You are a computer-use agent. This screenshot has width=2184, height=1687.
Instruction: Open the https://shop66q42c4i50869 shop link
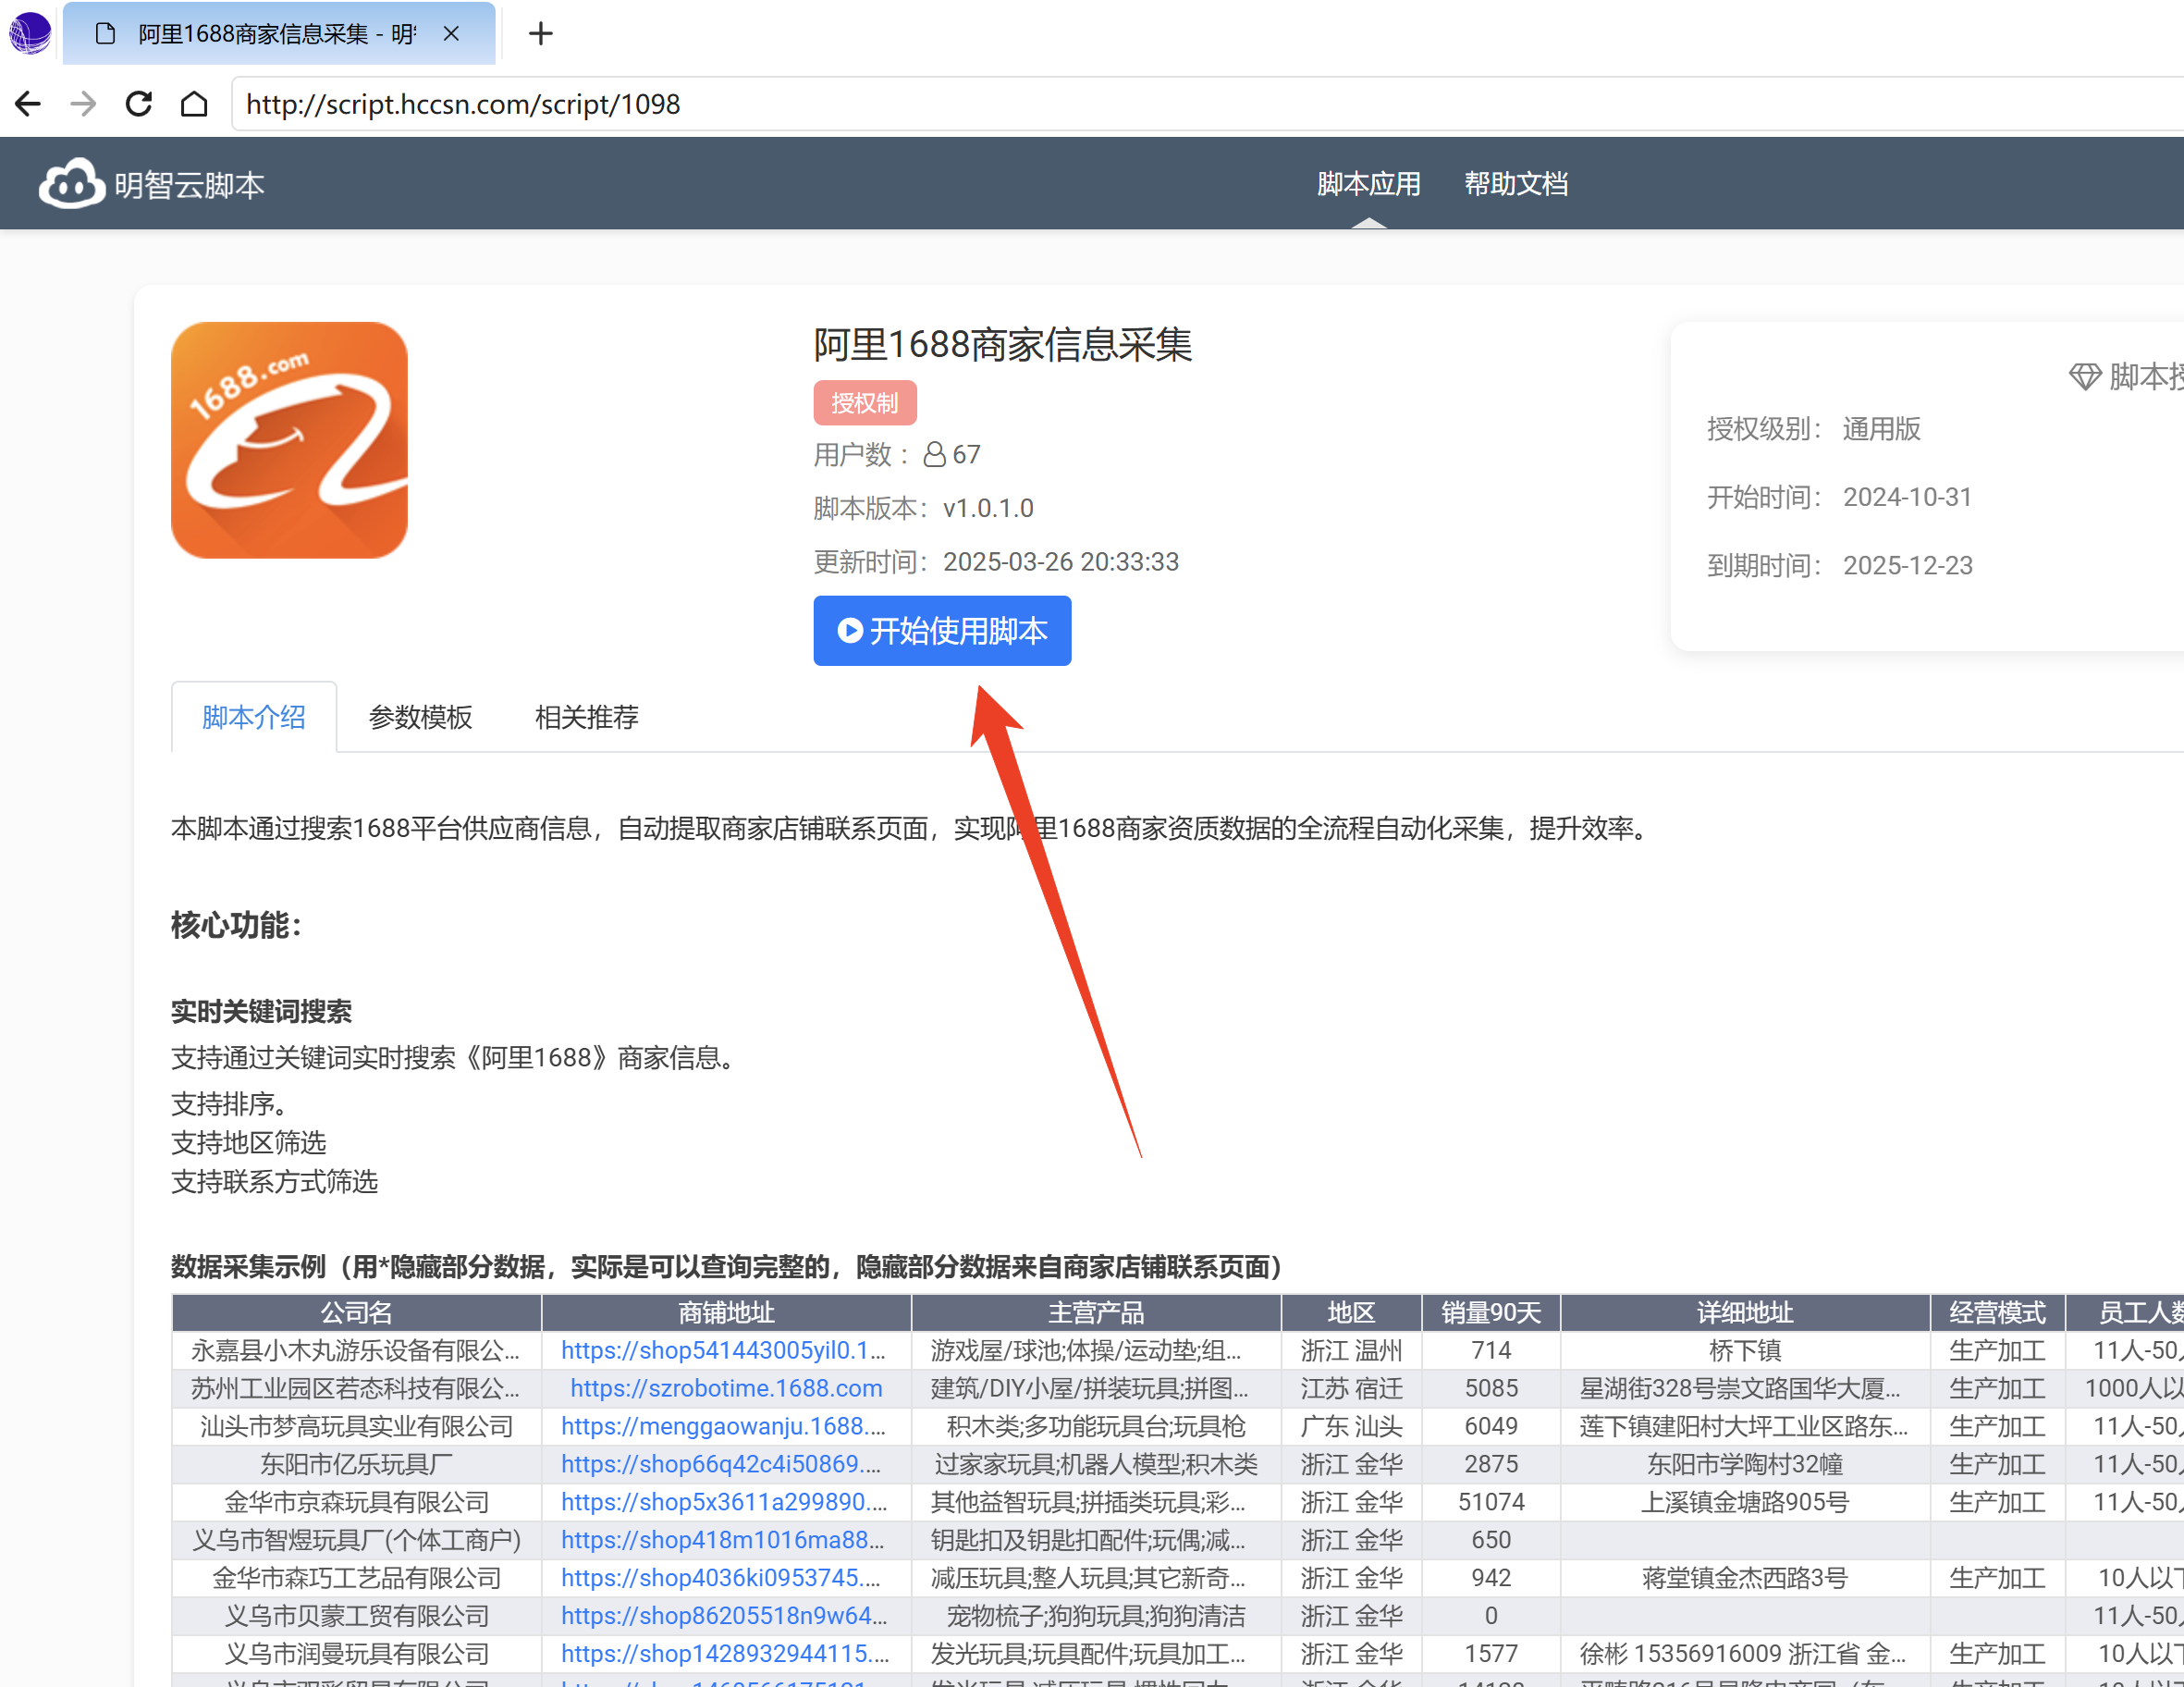[721, 1464]
